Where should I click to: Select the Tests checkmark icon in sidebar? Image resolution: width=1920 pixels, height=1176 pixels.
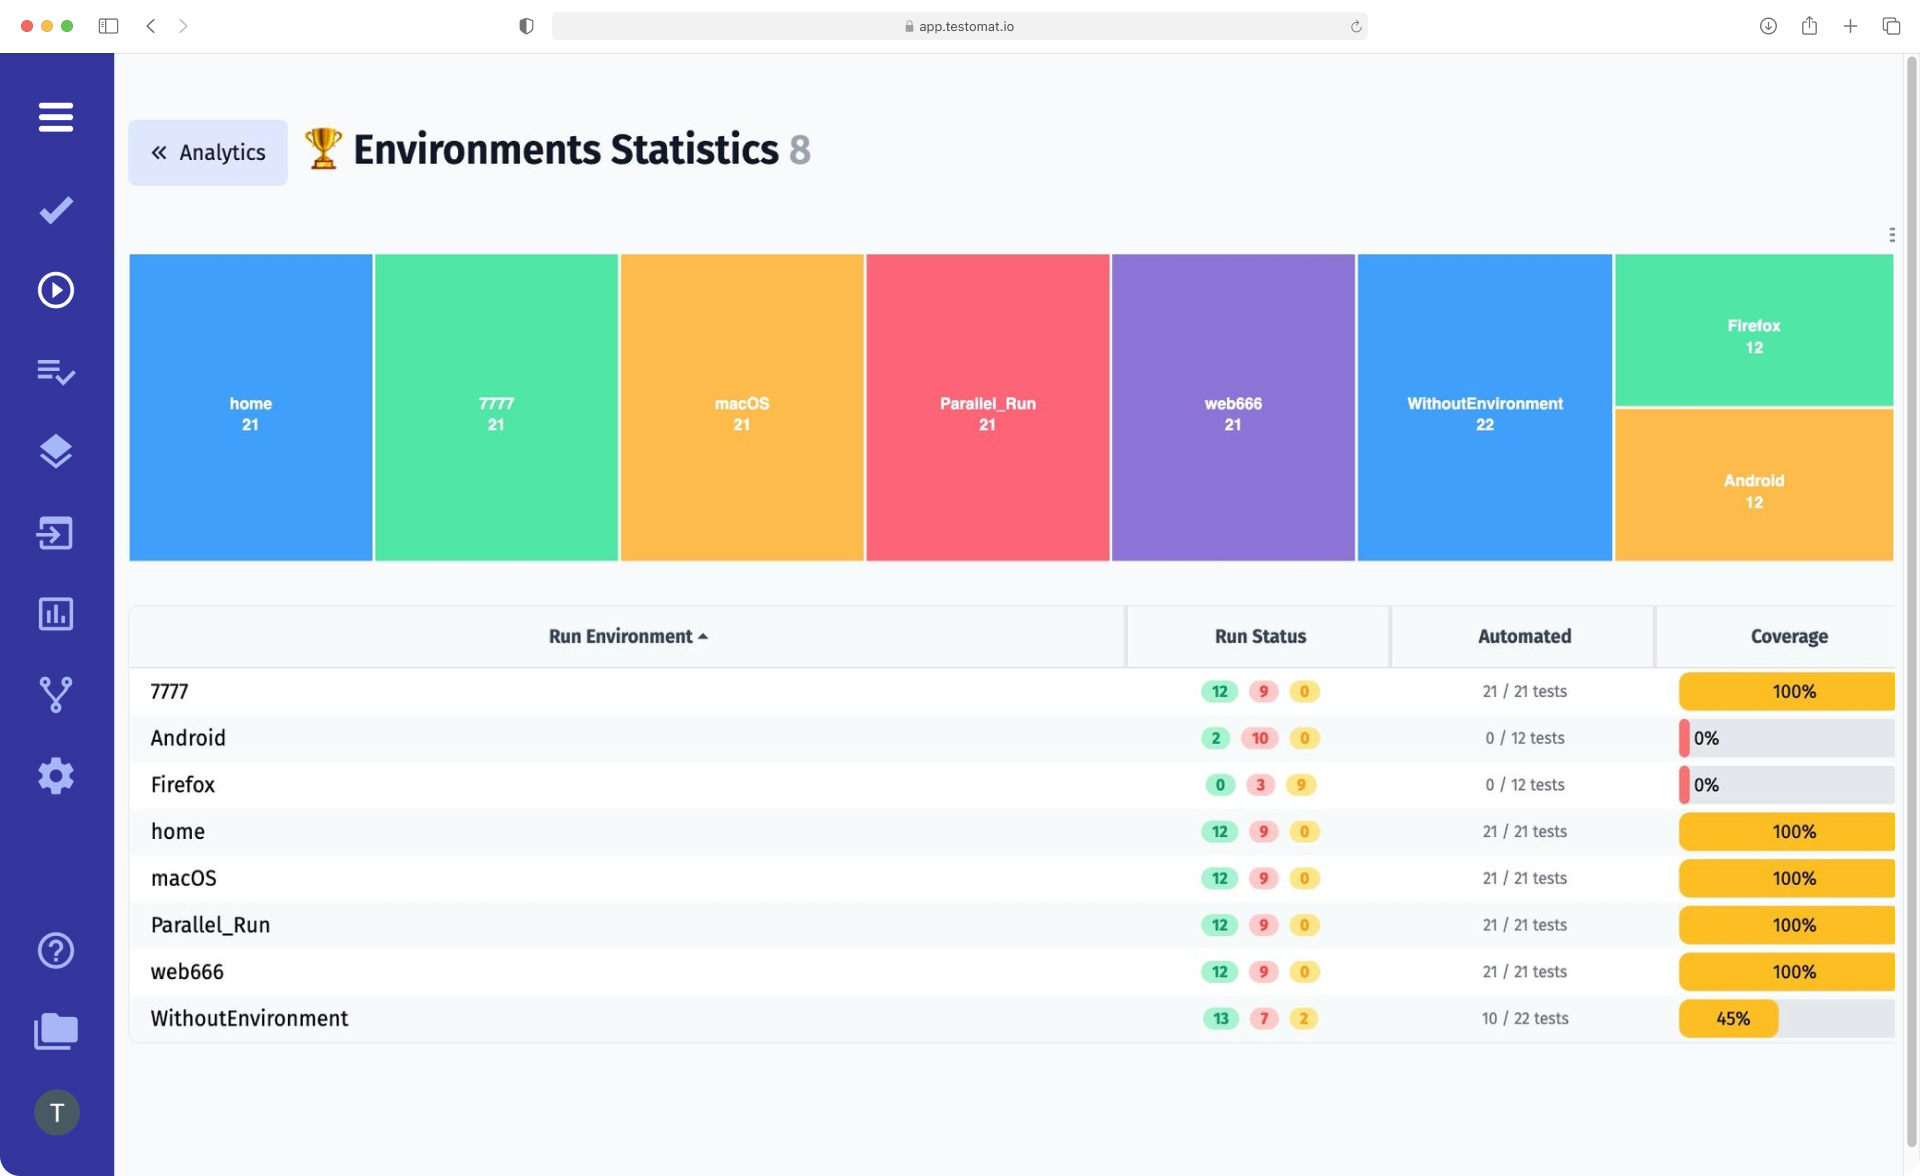tap(56, 210)
